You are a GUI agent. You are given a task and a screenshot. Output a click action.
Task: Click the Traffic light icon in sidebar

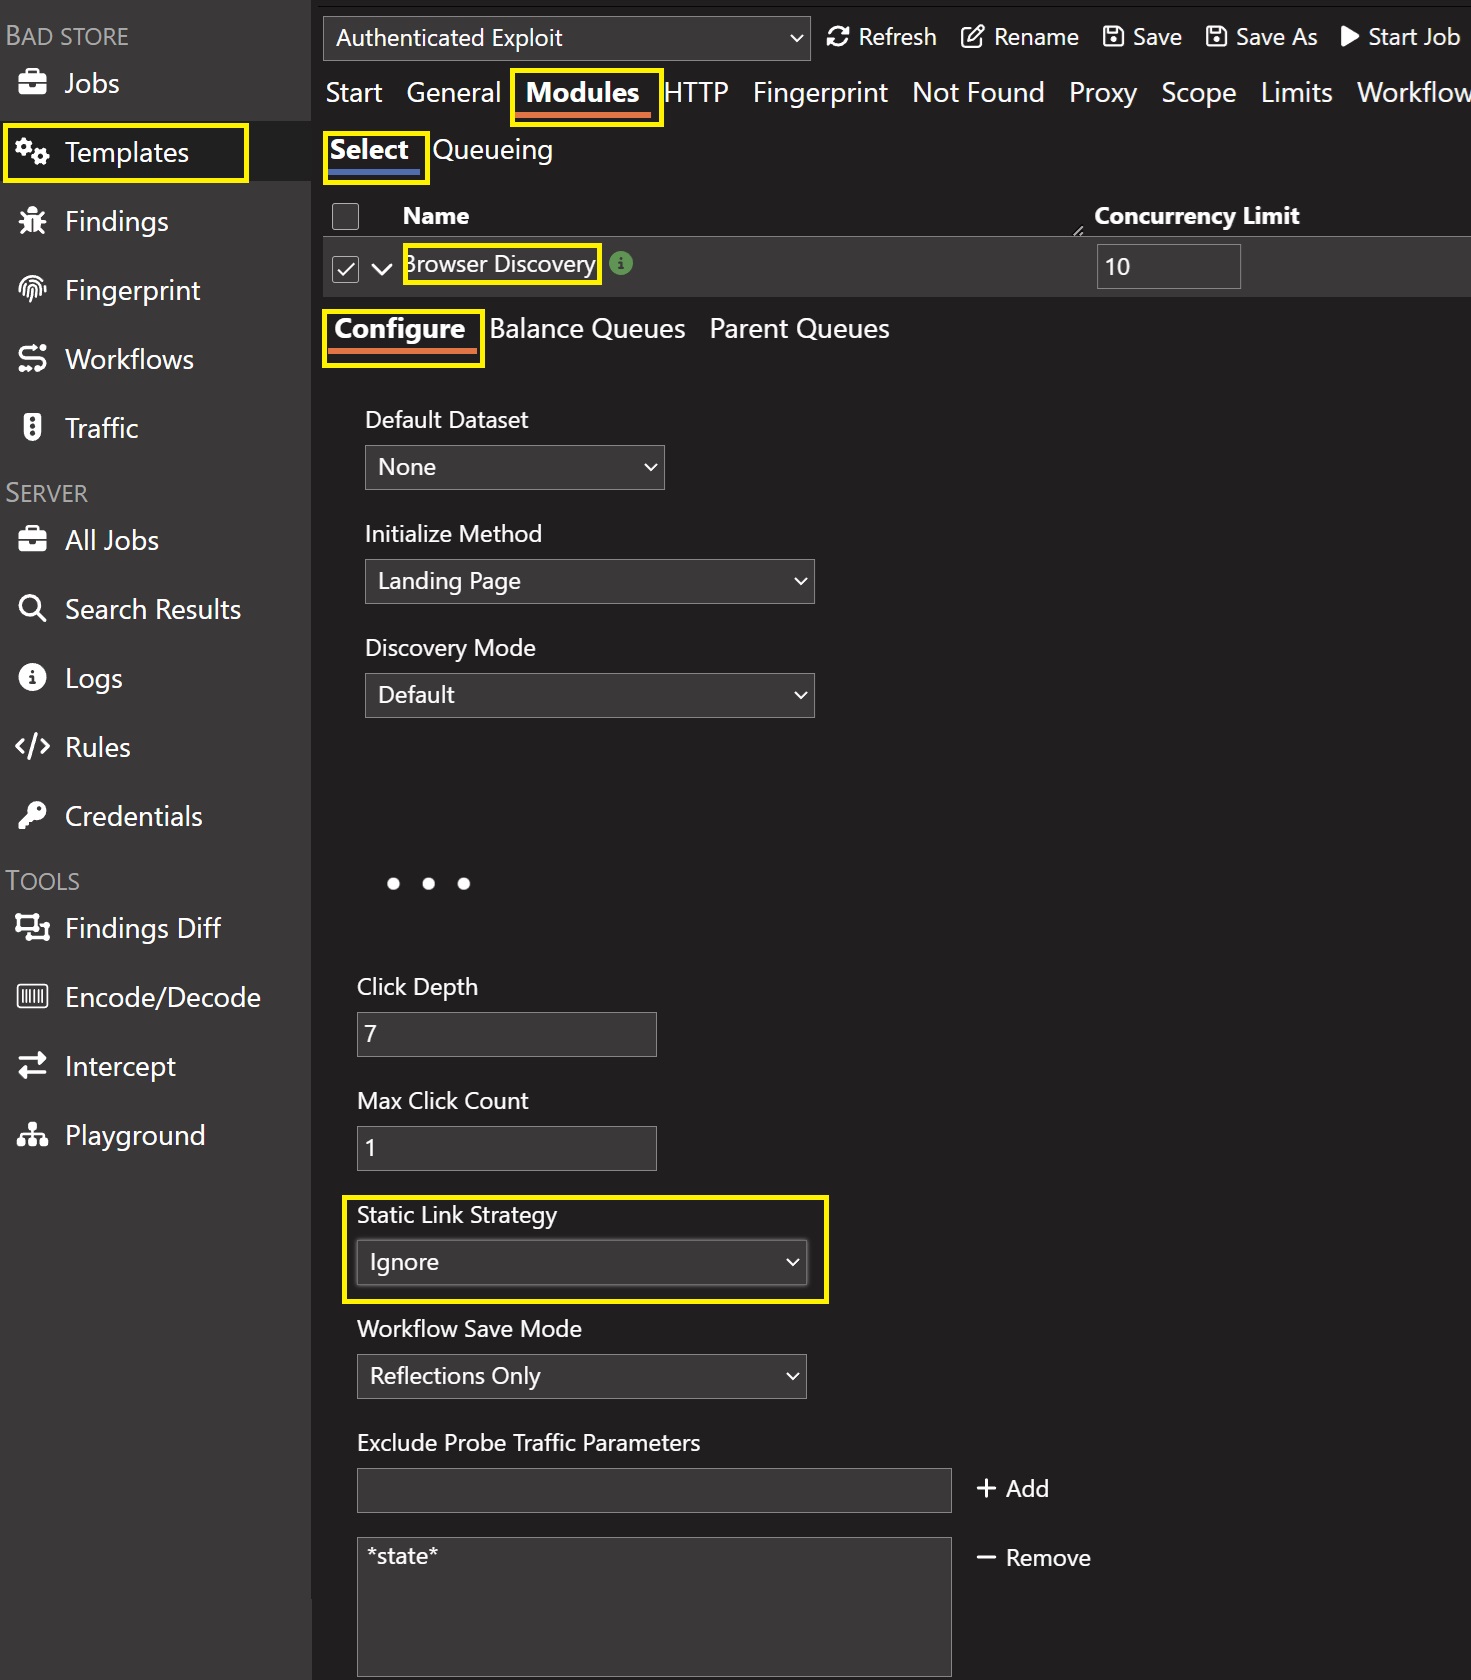[32, 428]
